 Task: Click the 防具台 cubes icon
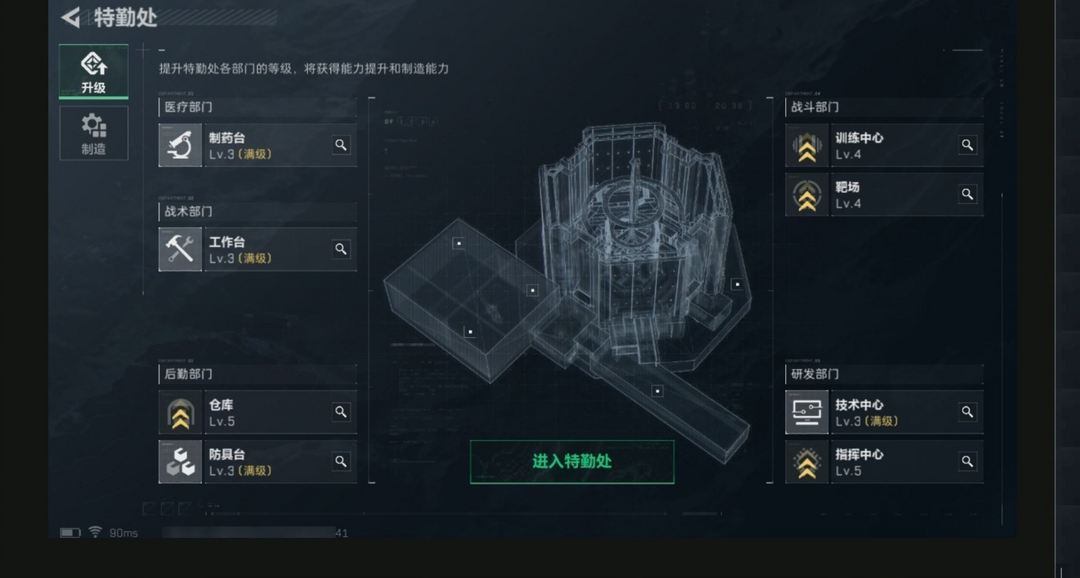coord(180,462)
